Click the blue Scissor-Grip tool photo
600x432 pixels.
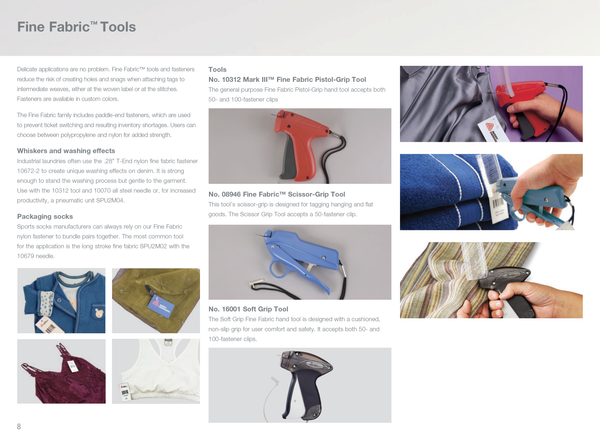click(x=300, y=262)
